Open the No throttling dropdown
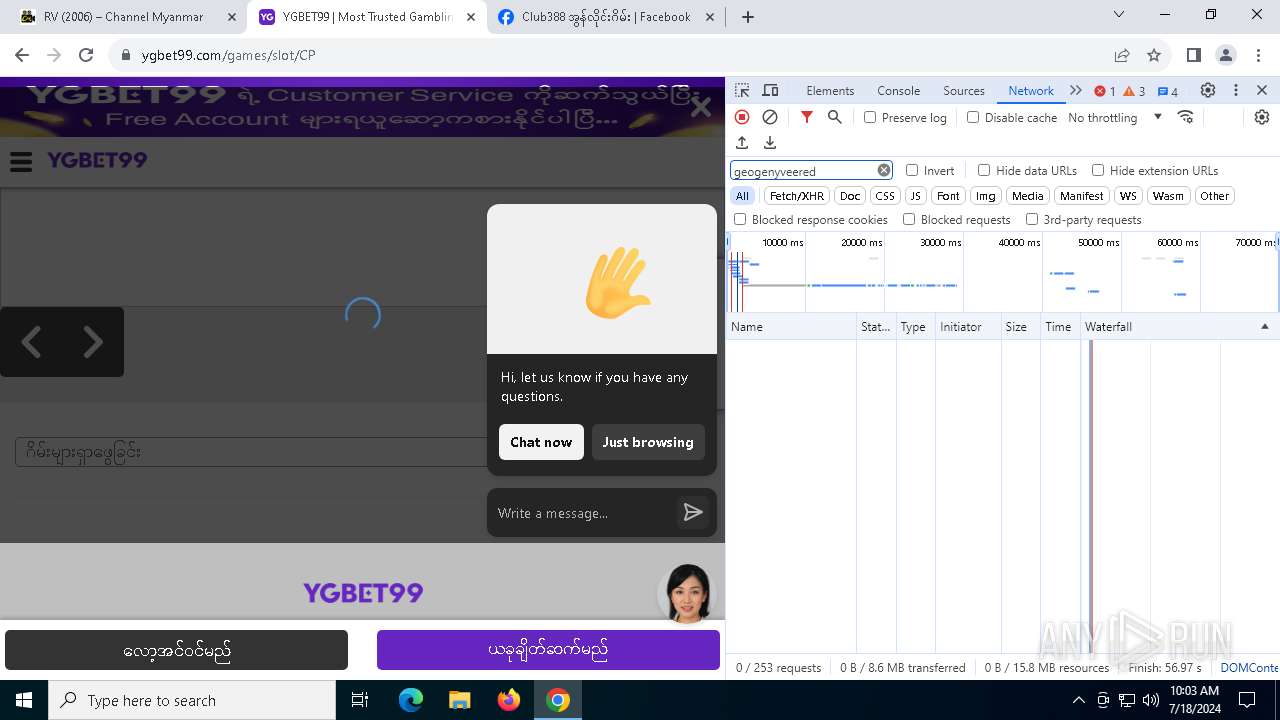The image size is (1280, 720). pyautogui.click(x=1114, y=117)
